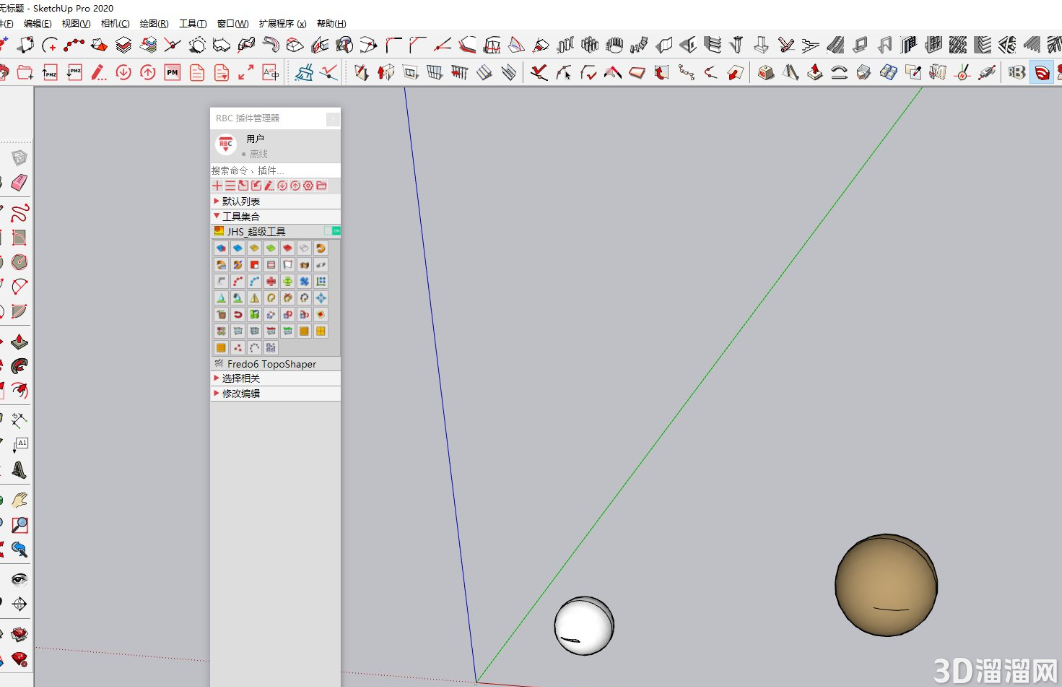This screenshot has width=1062, height=687.
Task: Select the white sphere in the viewport
Action: point(584,625)
